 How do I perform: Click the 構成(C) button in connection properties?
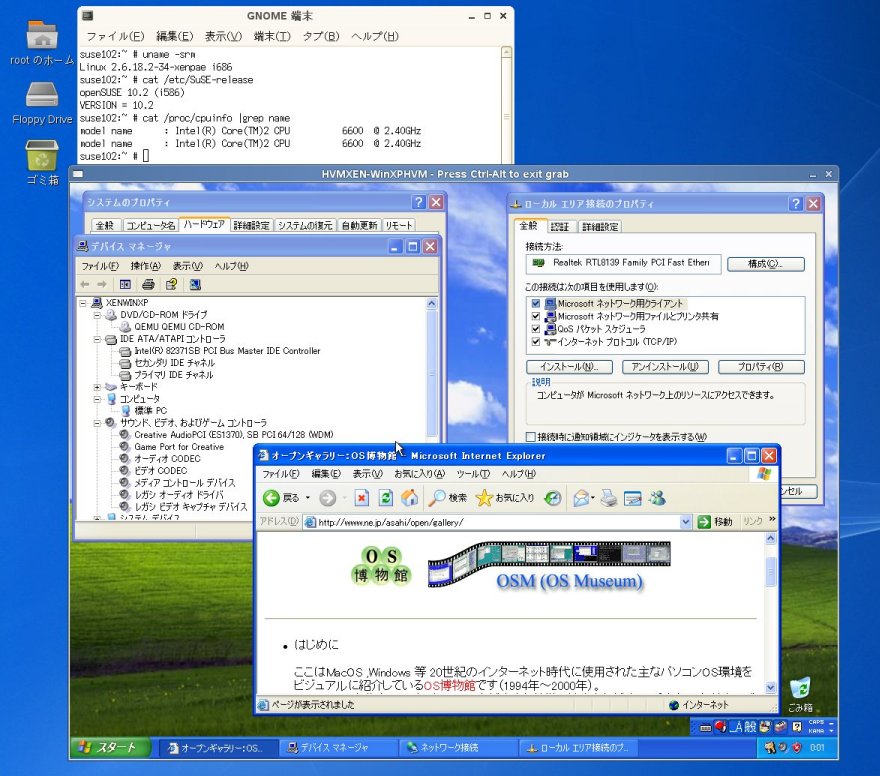[766, 264]
